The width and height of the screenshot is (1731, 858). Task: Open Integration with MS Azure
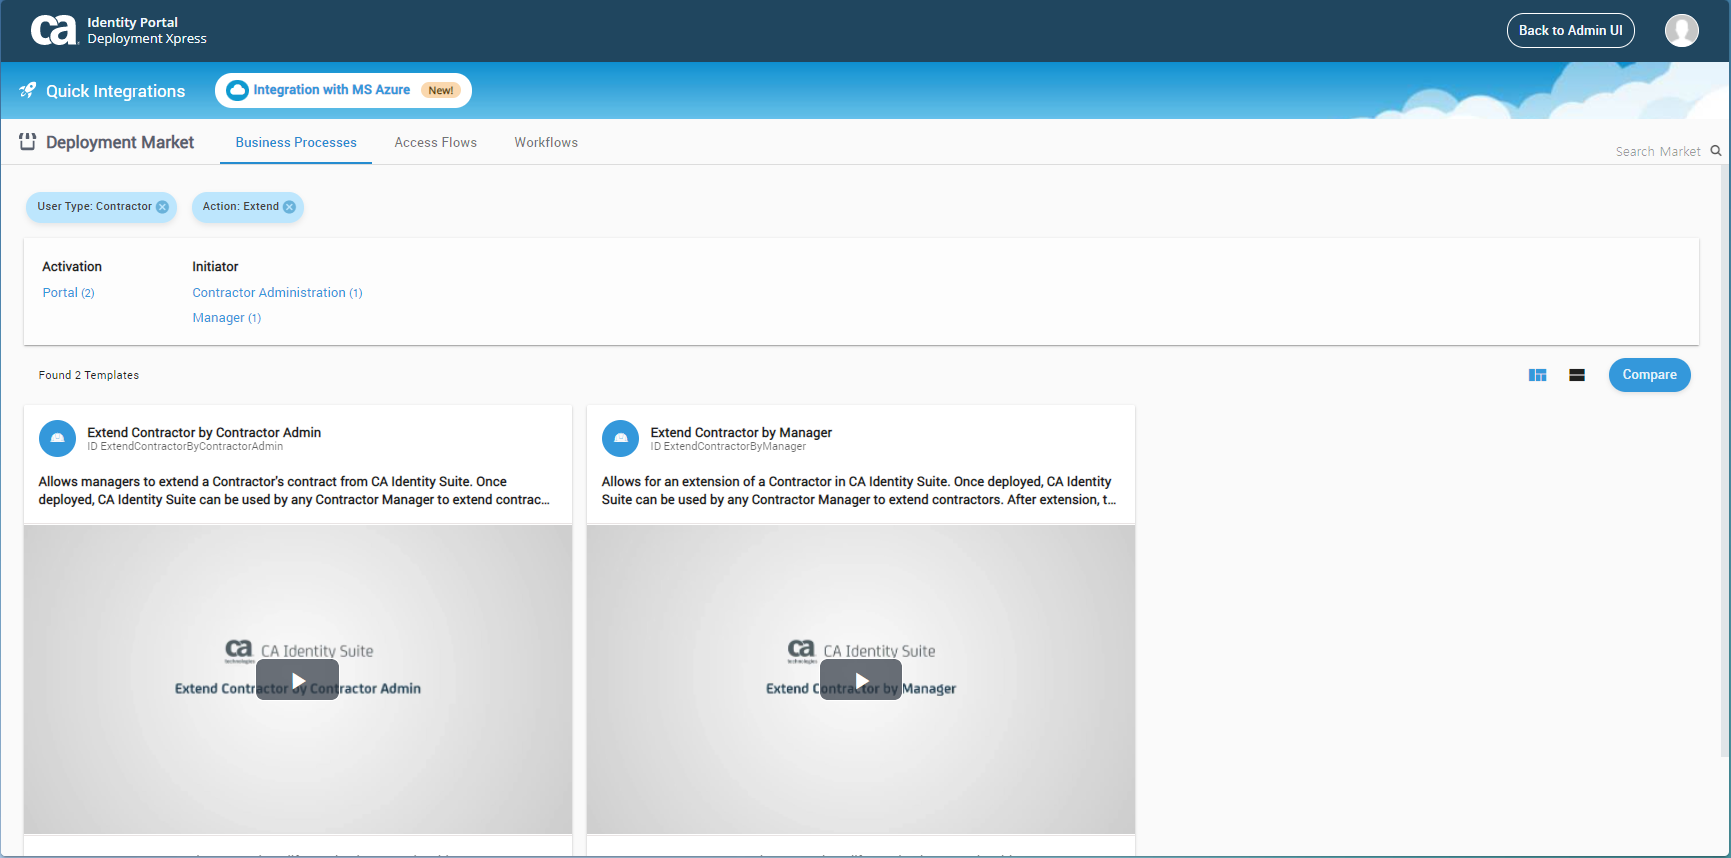tap(343, 90)
